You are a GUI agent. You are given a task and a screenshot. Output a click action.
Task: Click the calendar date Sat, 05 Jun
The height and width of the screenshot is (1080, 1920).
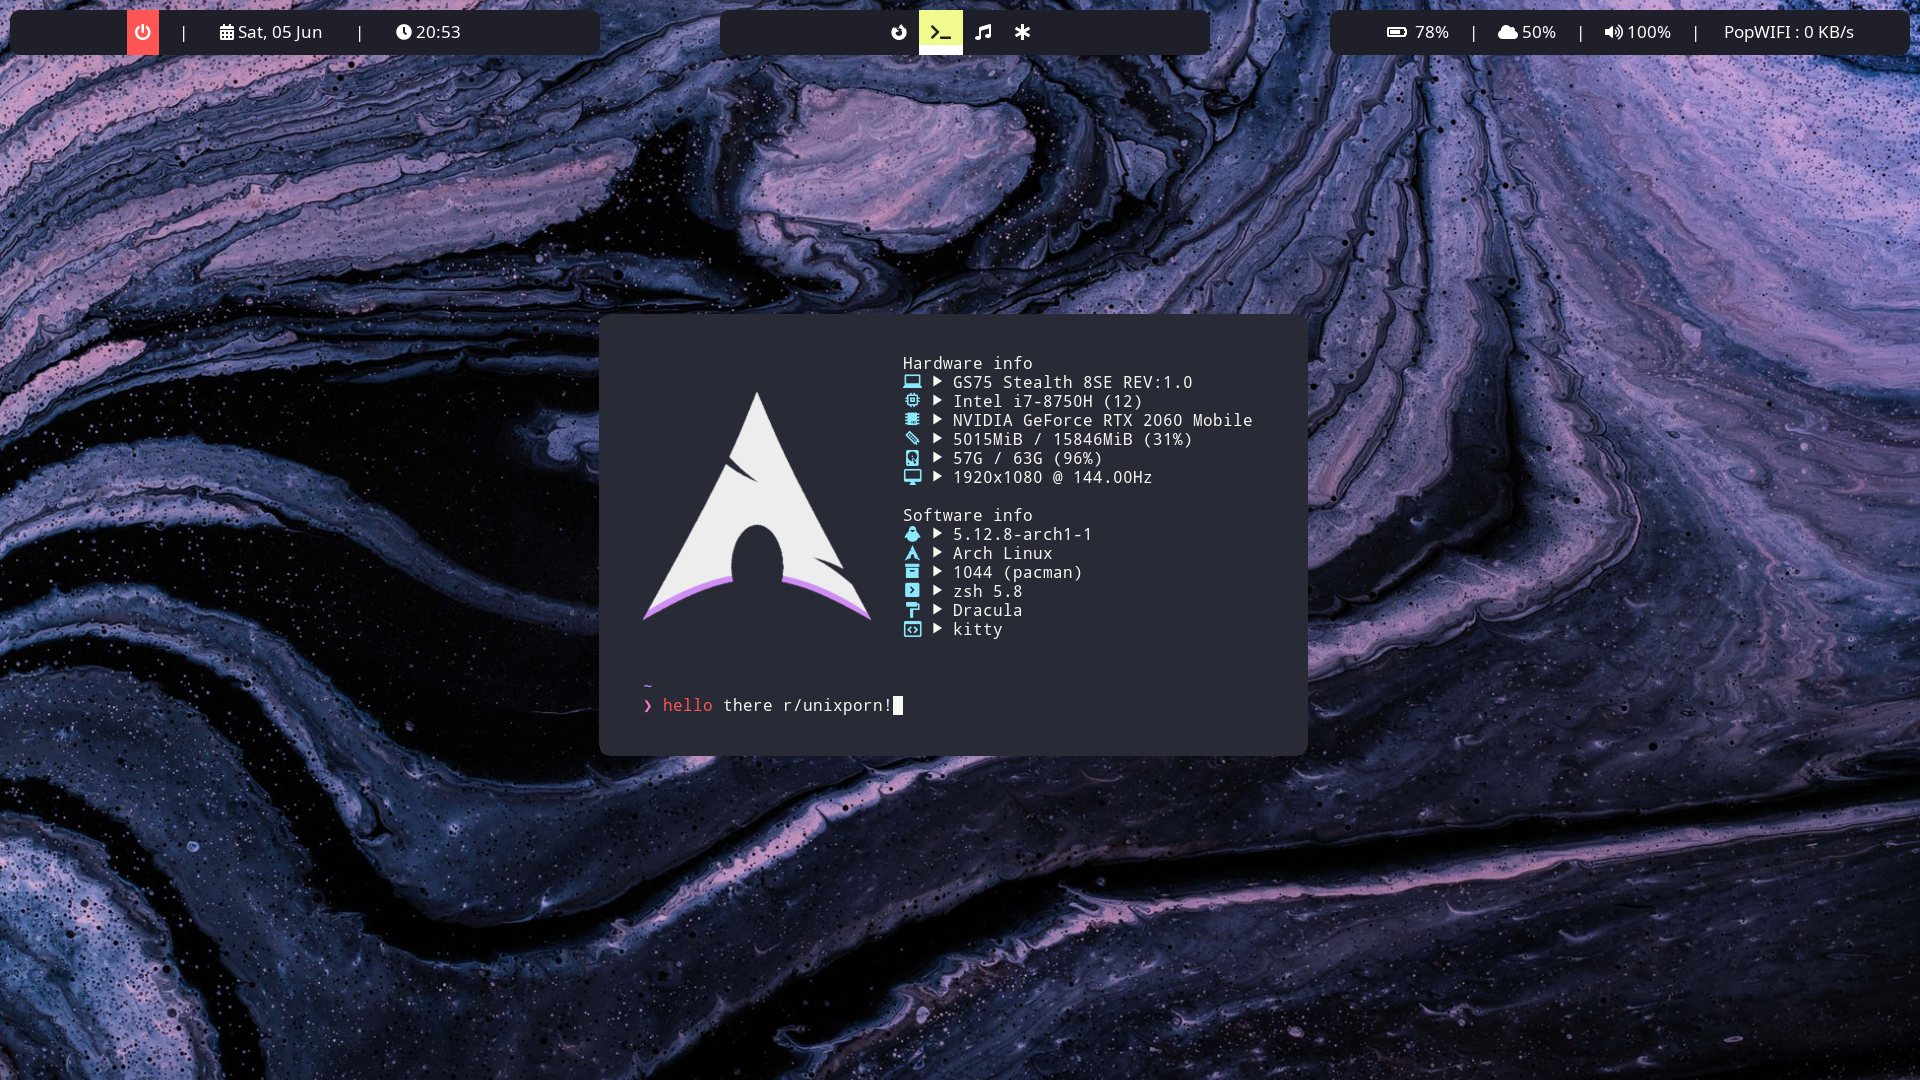point(271,32)
